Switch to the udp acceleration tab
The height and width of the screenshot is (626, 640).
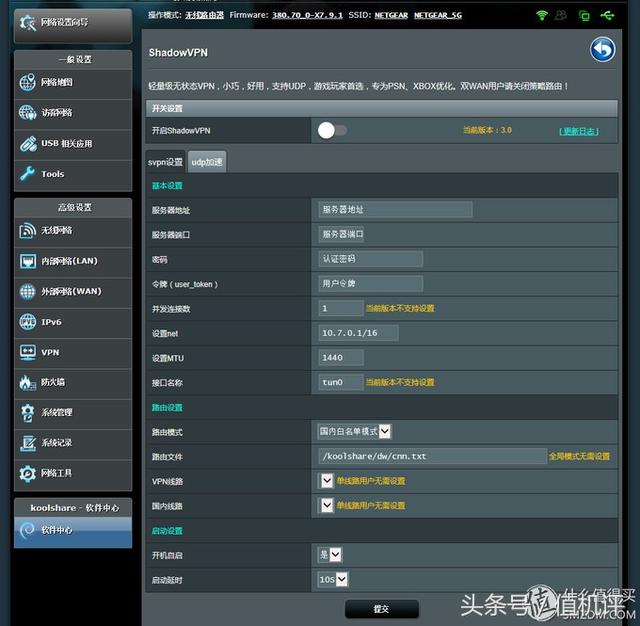[207, 162]
